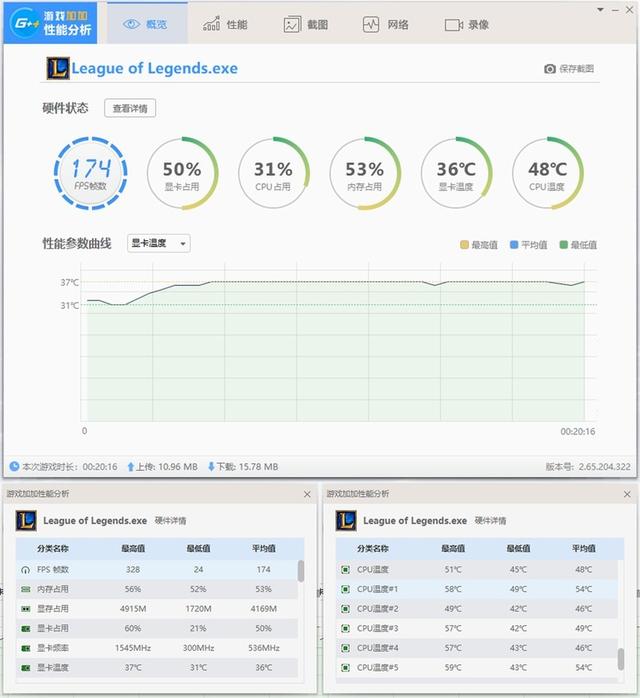The width and height of the screenshot is (640, 698).
Task: Click the League icon in right details window
Action: 346,520
